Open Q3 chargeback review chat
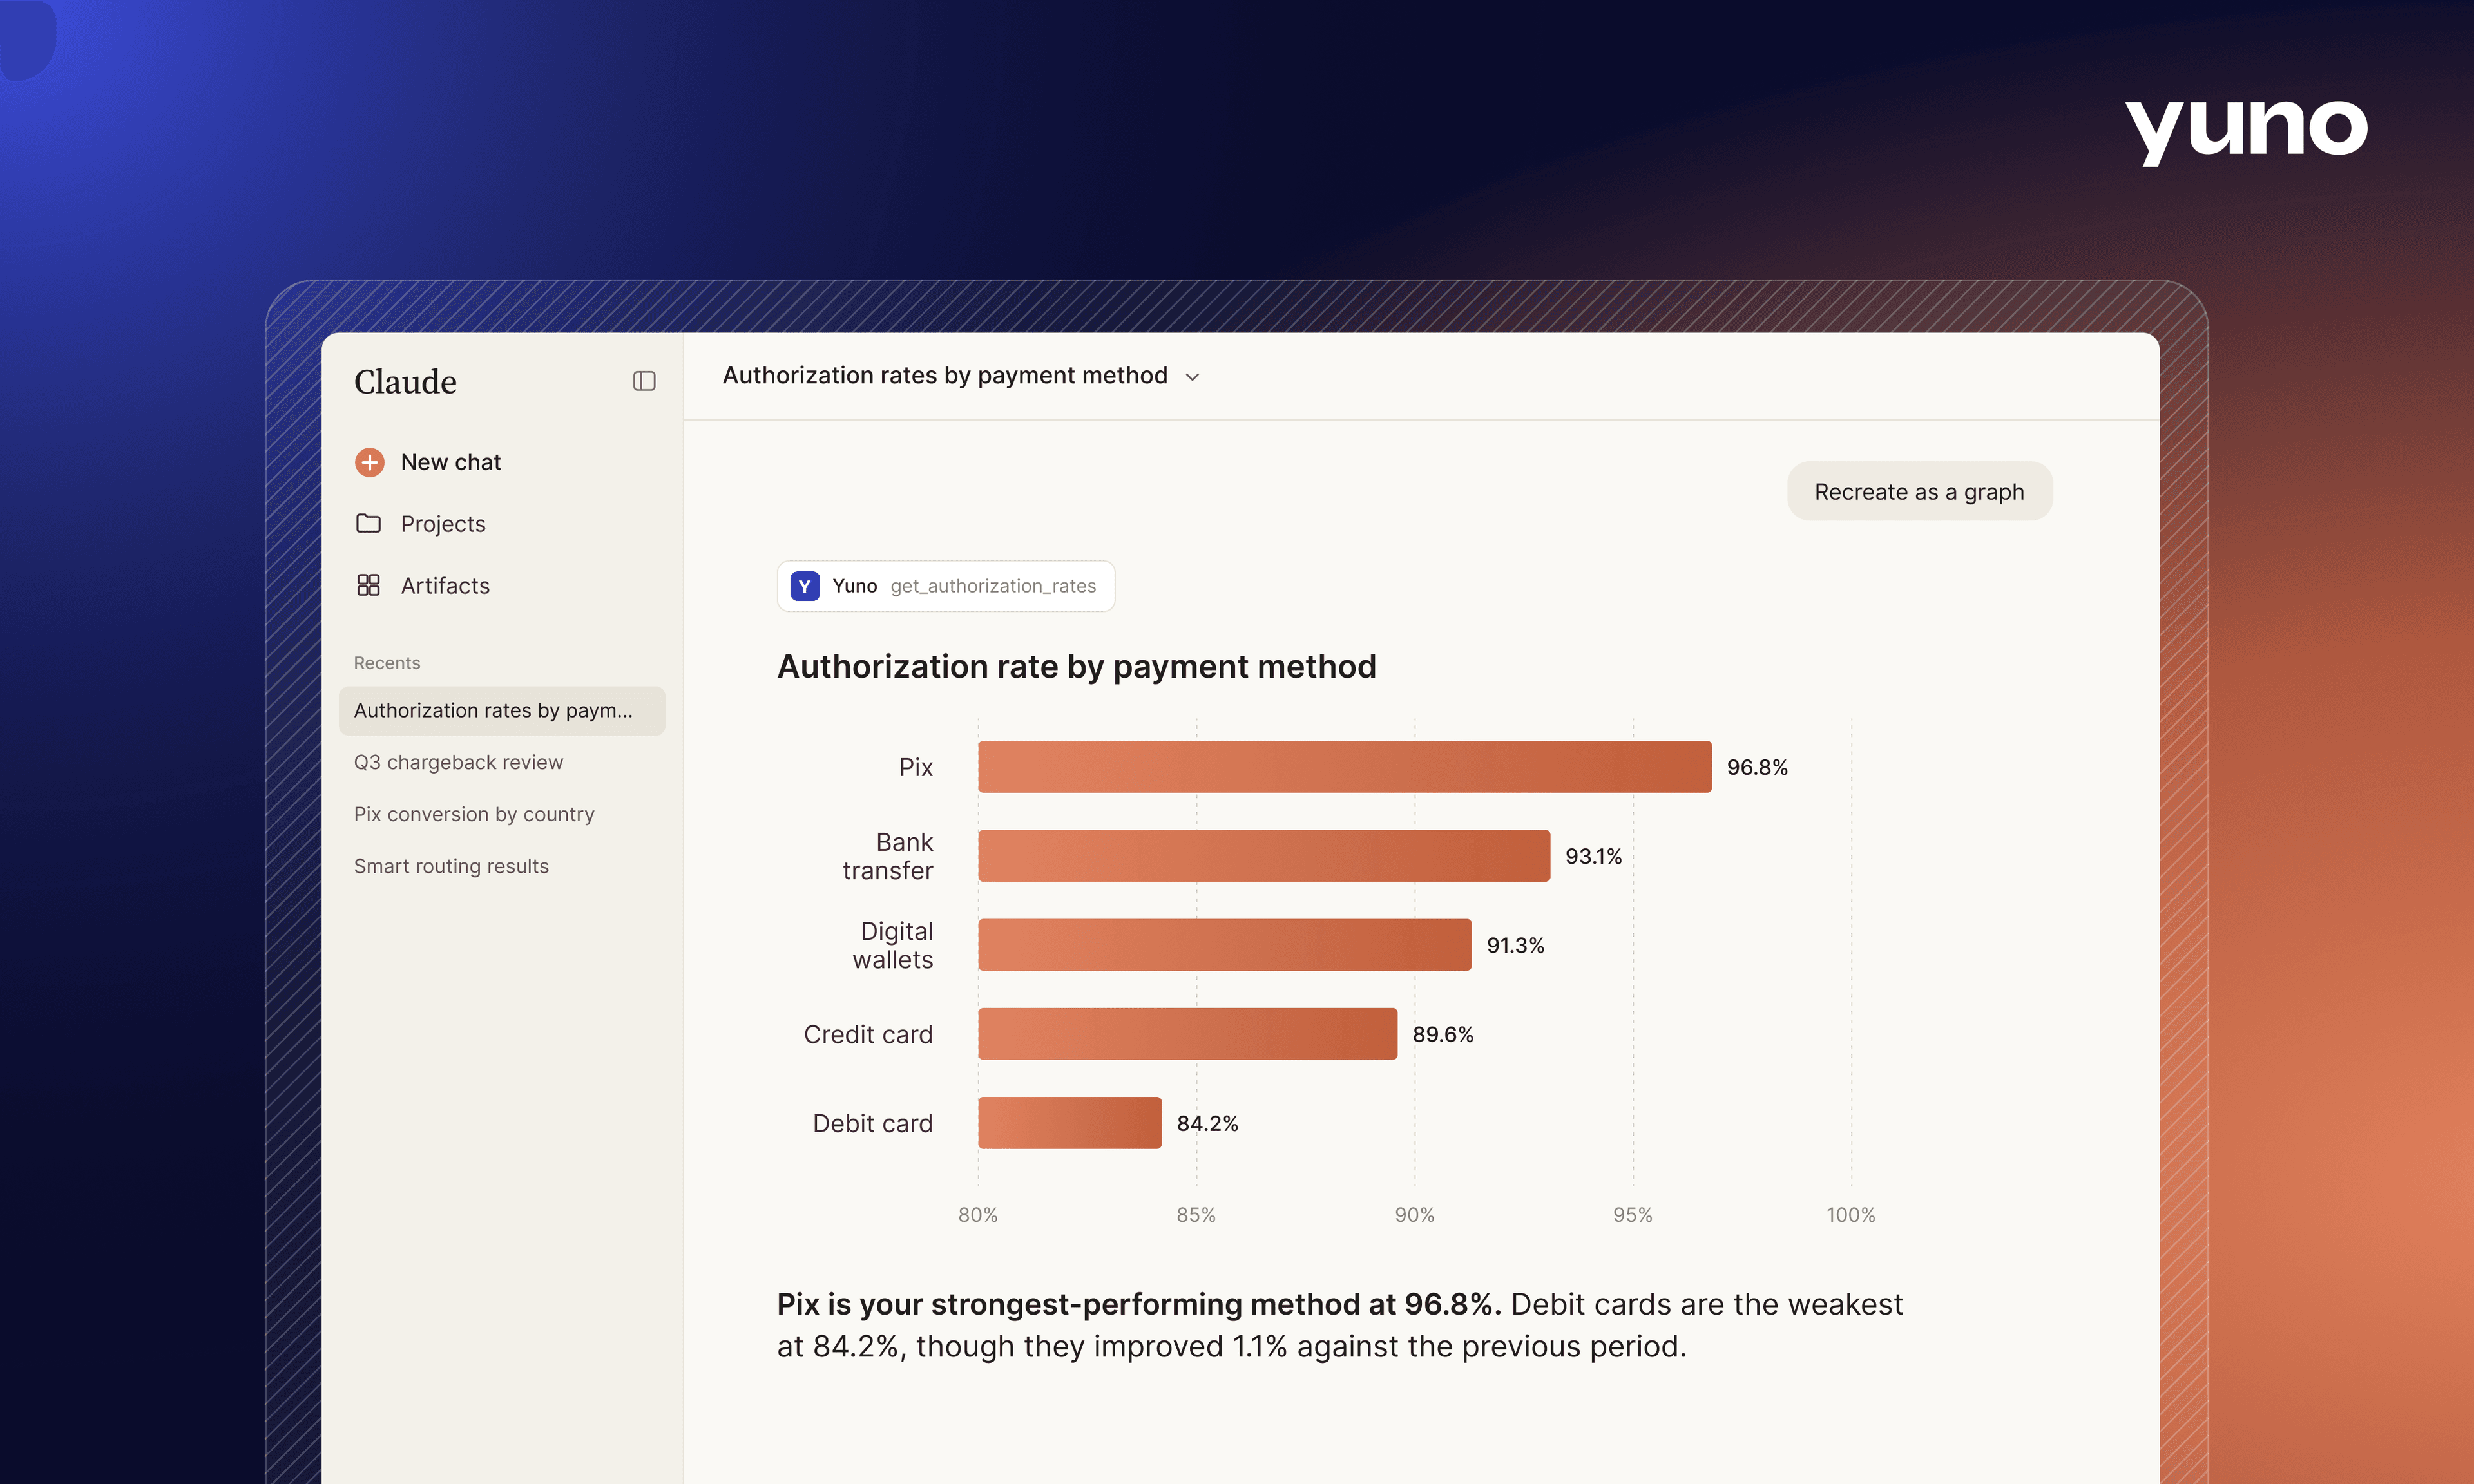This screenshot has height=1484, width=2474. point(458,762)
